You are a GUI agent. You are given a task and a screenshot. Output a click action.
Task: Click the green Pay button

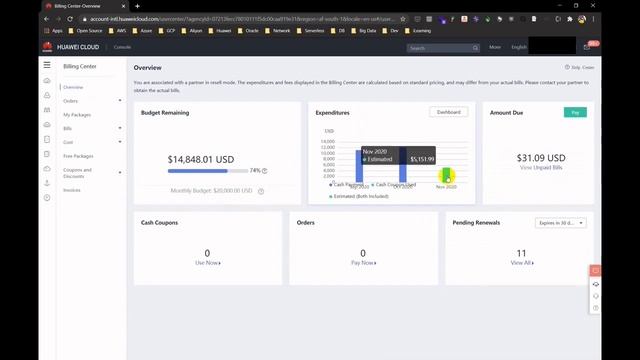click(x=575, y=112)
